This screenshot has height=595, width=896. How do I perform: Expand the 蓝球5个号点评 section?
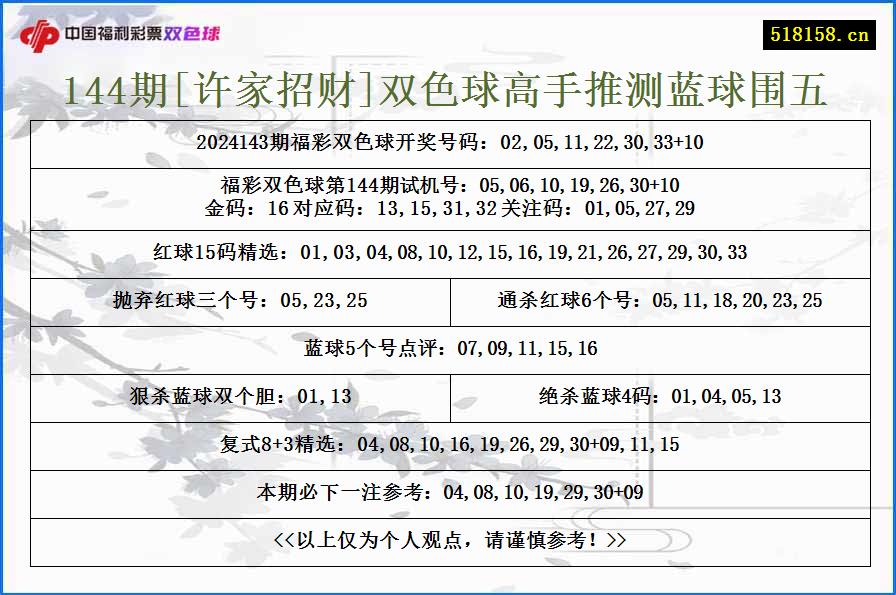(x=448, y=349)
